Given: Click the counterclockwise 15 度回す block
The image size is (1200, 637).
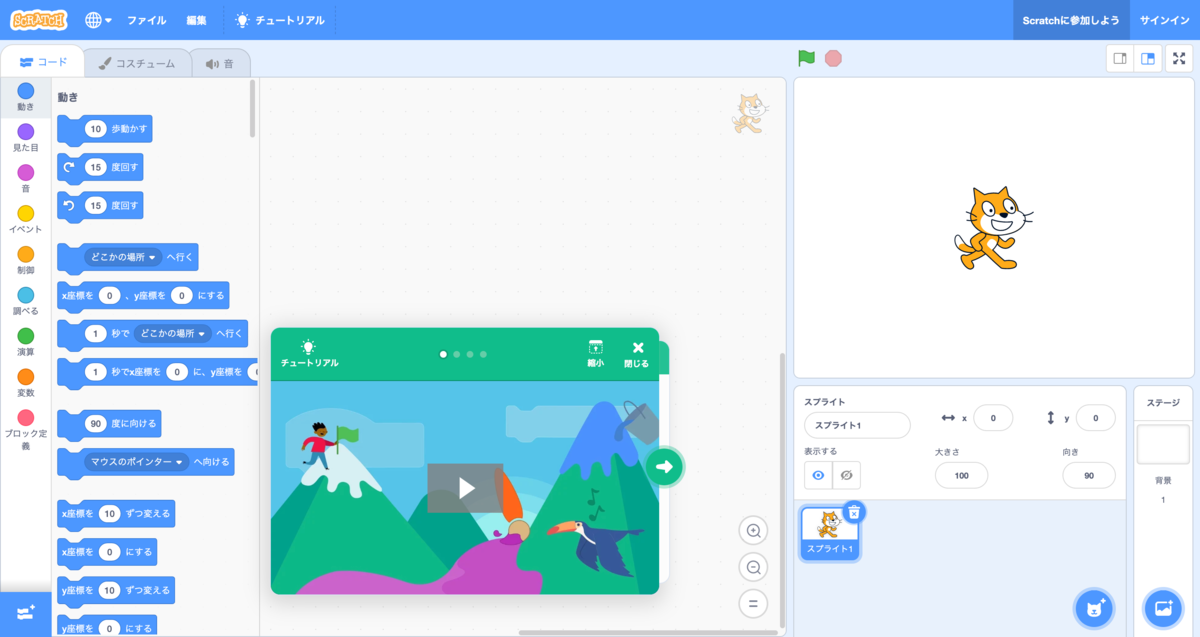Looking at the screenshot, I should coord(100,206).
